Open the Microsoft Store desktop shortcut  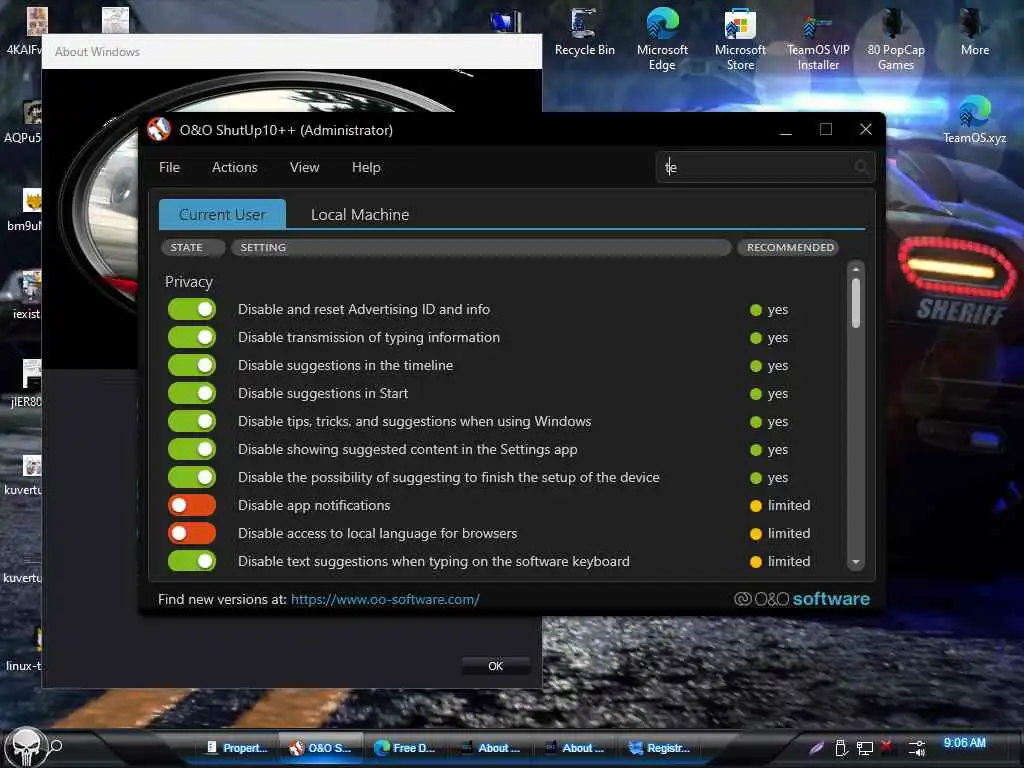pos(740,38)
